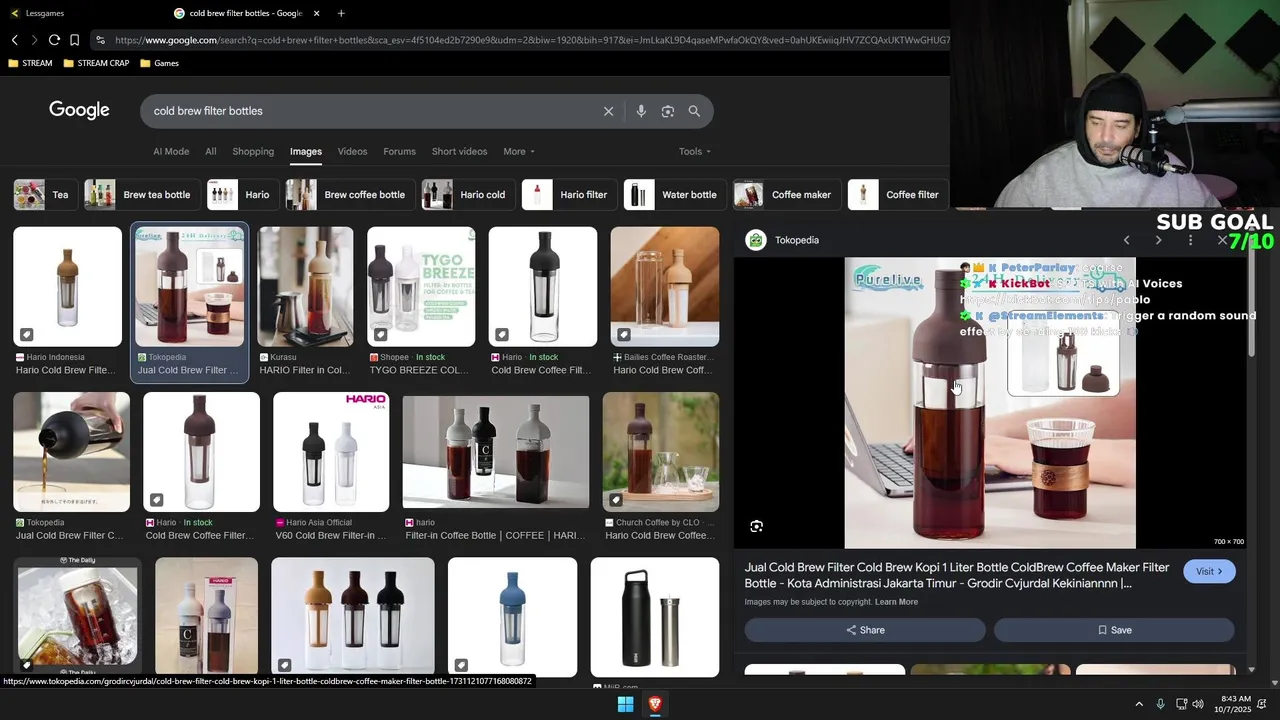Share the selected image
1280x720 pixels.
pyautogui.click(x=865, y=630)
